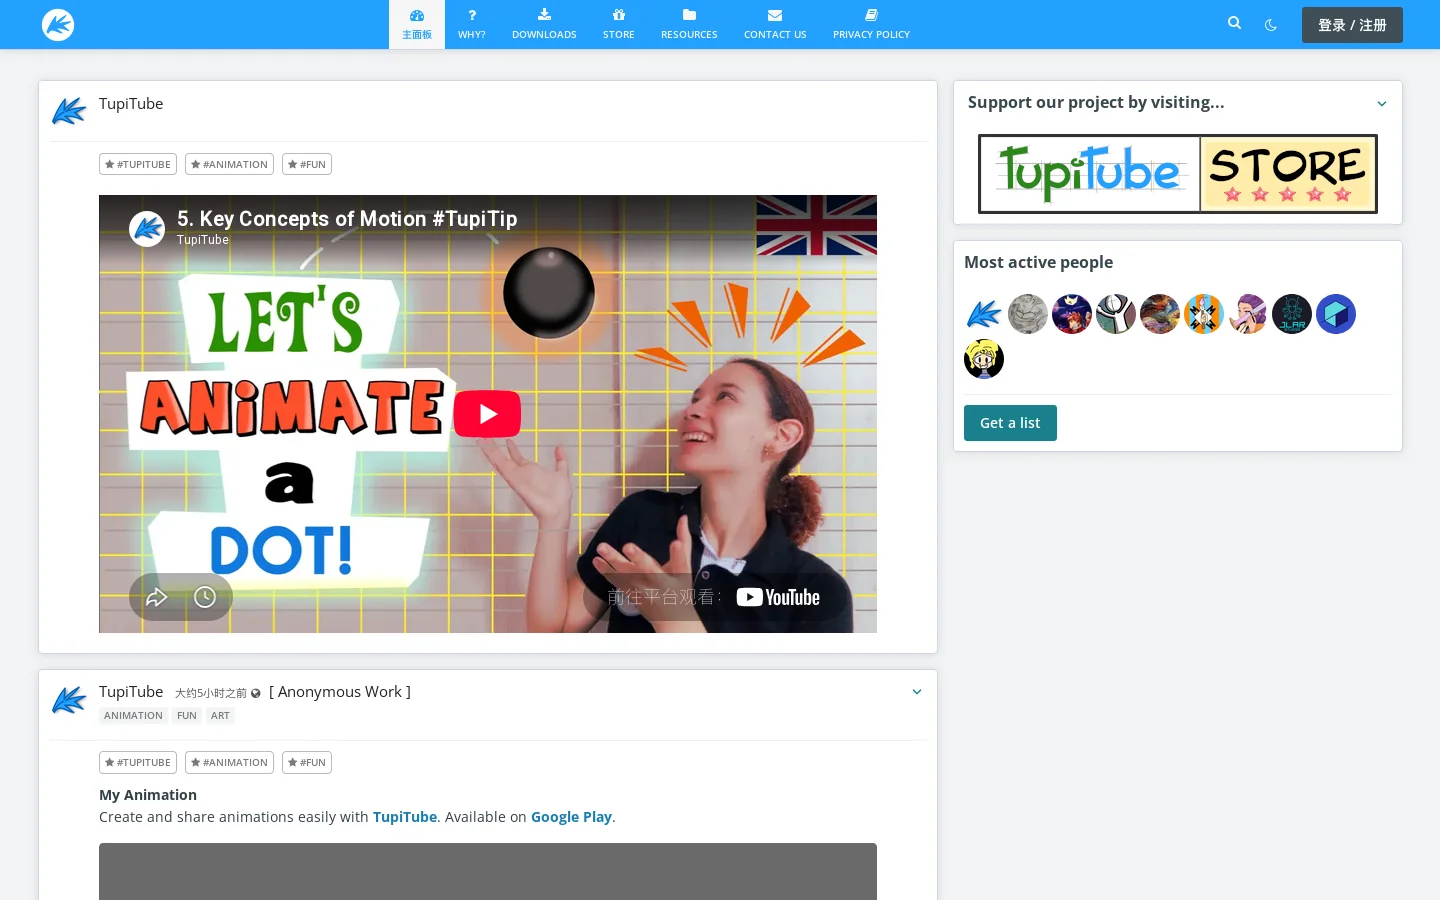Open RESOURCES in the top navigation
Screen dimensions: 1440x900
coord(689,24)
